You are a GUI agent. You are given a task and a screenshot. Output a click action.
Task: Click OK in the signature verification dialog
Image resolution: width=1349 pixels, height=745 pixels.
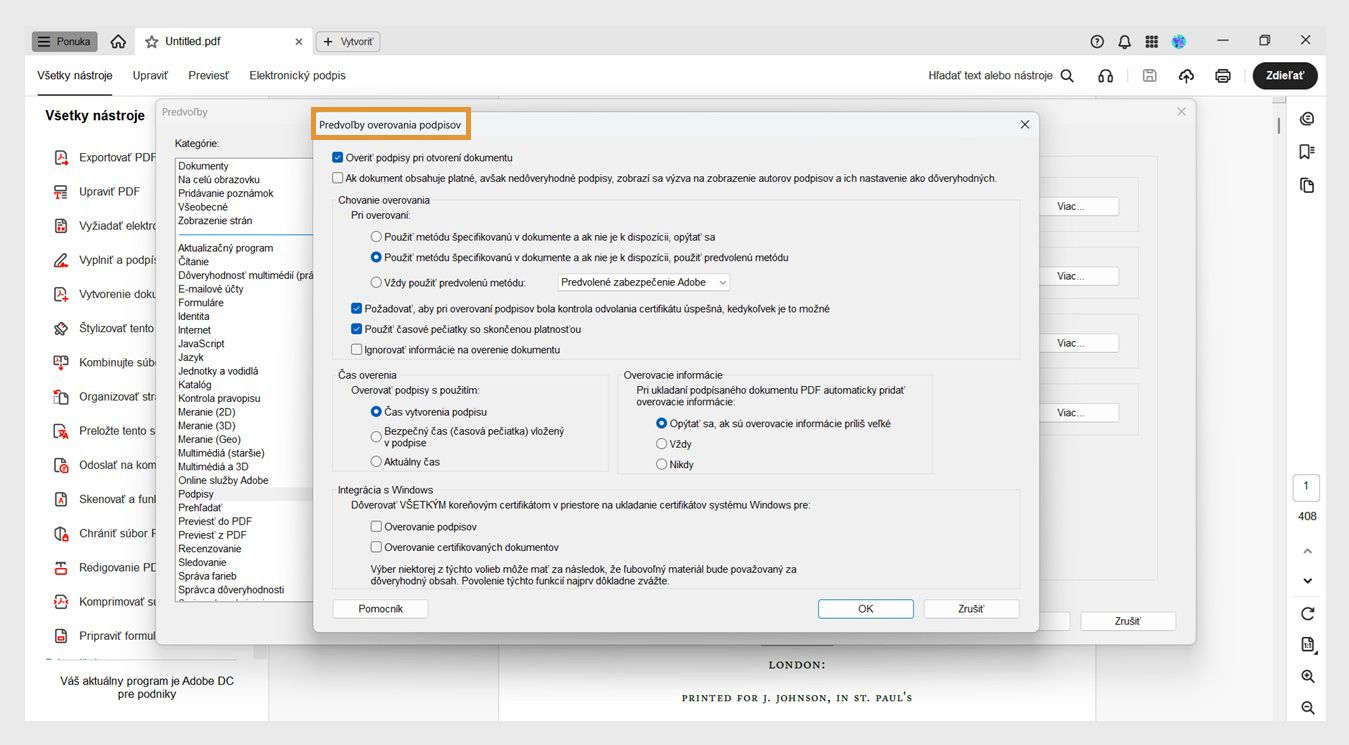coord(865,609)
